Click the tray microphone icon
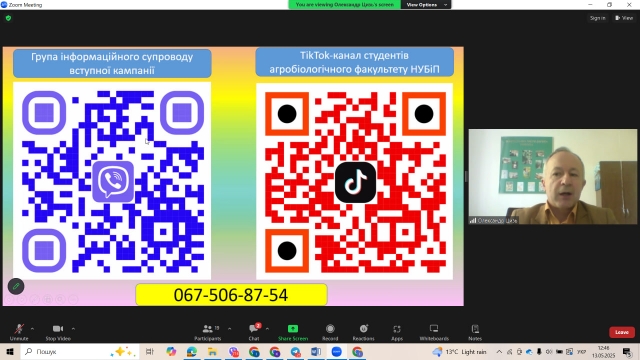Viewport: 640px width, 360px height. coord(539,351)
